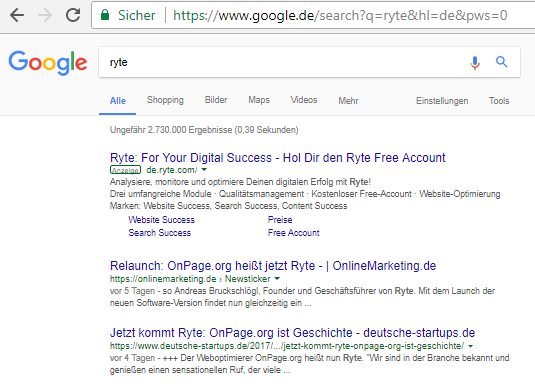Start voice search with the microphone icon
The width and height of the screenshot is (535, 388).
tap(475, 62)
